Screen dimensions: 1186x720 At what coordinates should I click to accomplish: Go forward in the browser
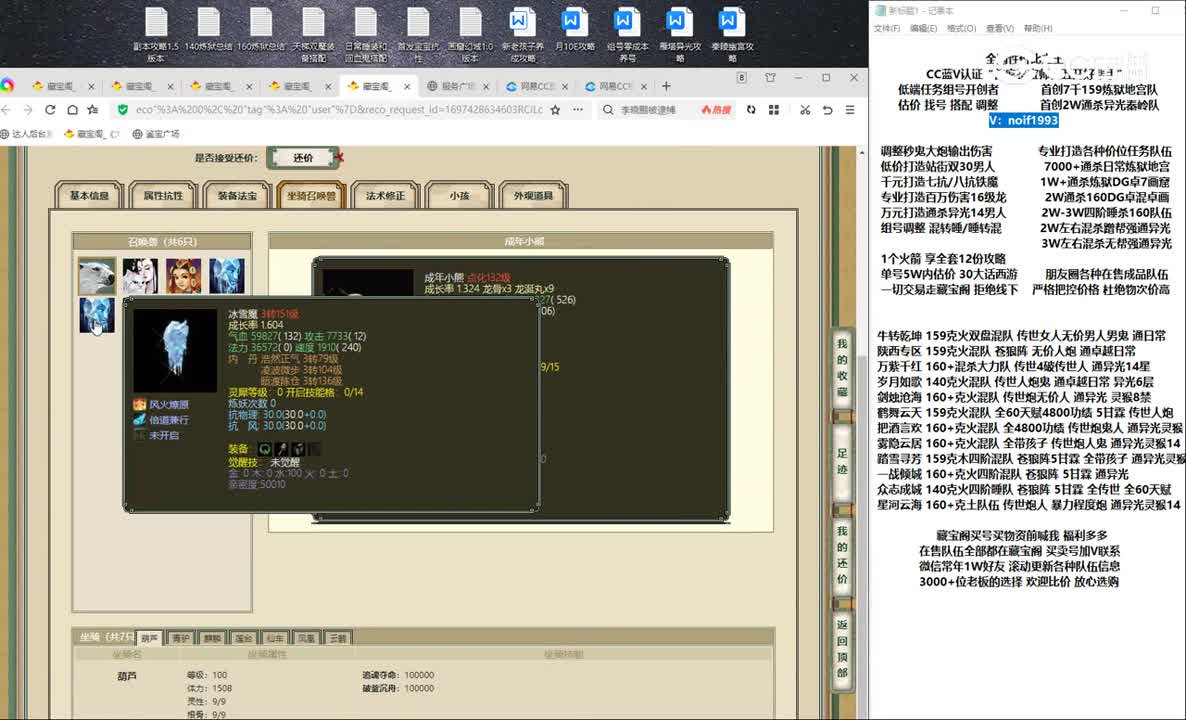28,110
